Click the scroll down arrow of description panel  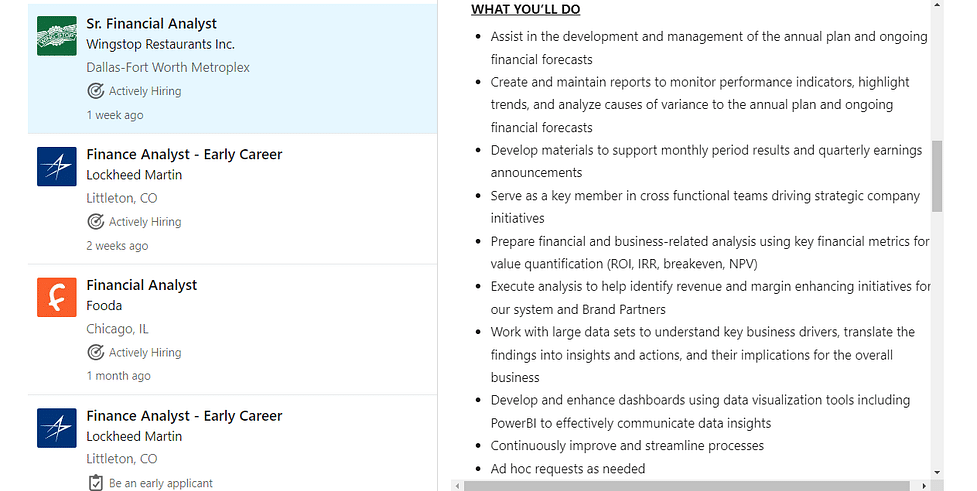coord(937,474)
